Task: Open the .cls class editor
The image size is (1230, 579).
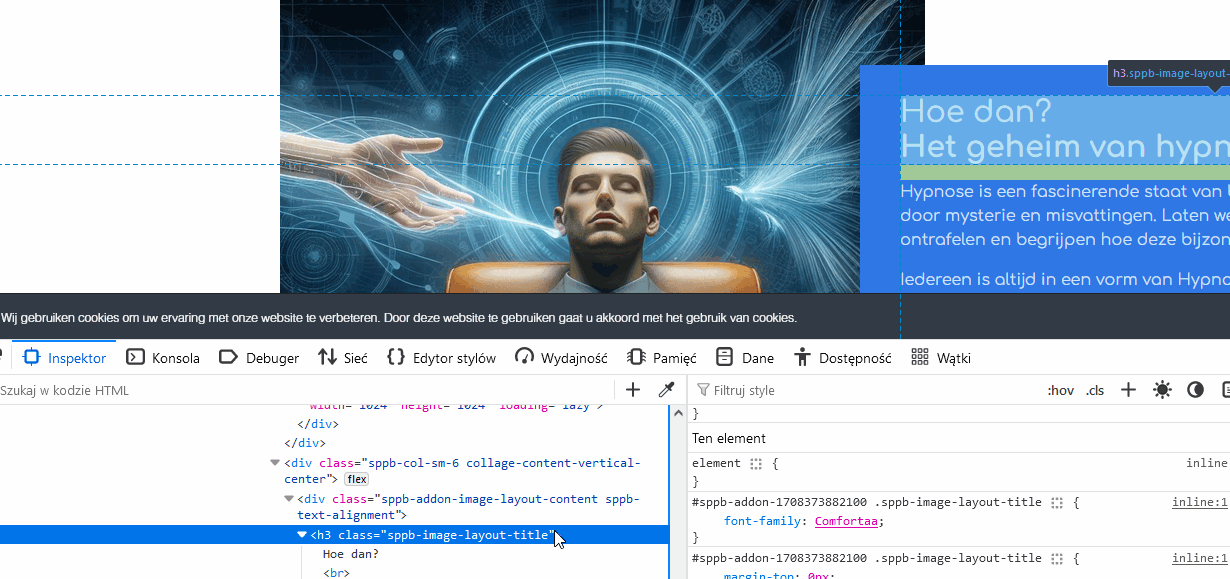Action: [x=1095, y=390]
